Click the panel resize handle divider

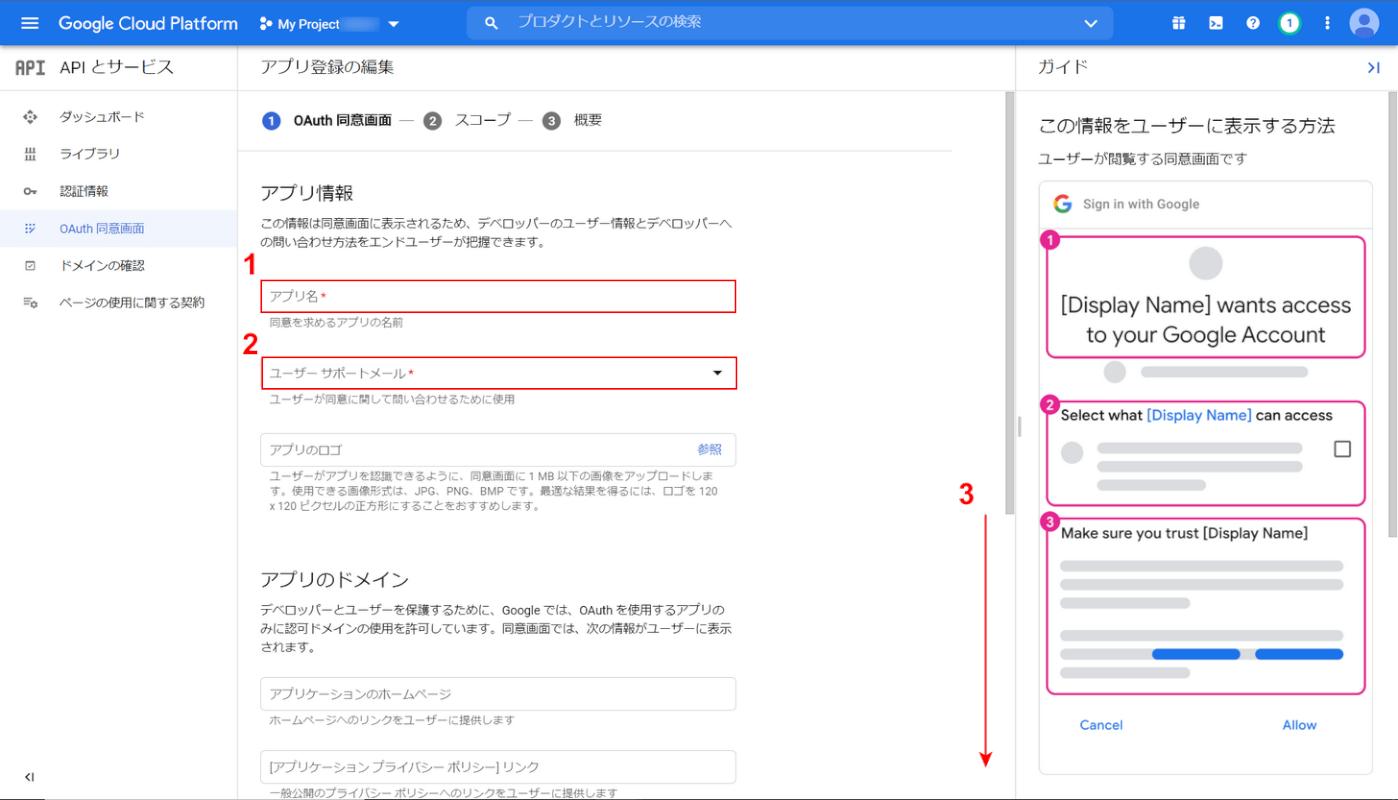point(1018,427)
